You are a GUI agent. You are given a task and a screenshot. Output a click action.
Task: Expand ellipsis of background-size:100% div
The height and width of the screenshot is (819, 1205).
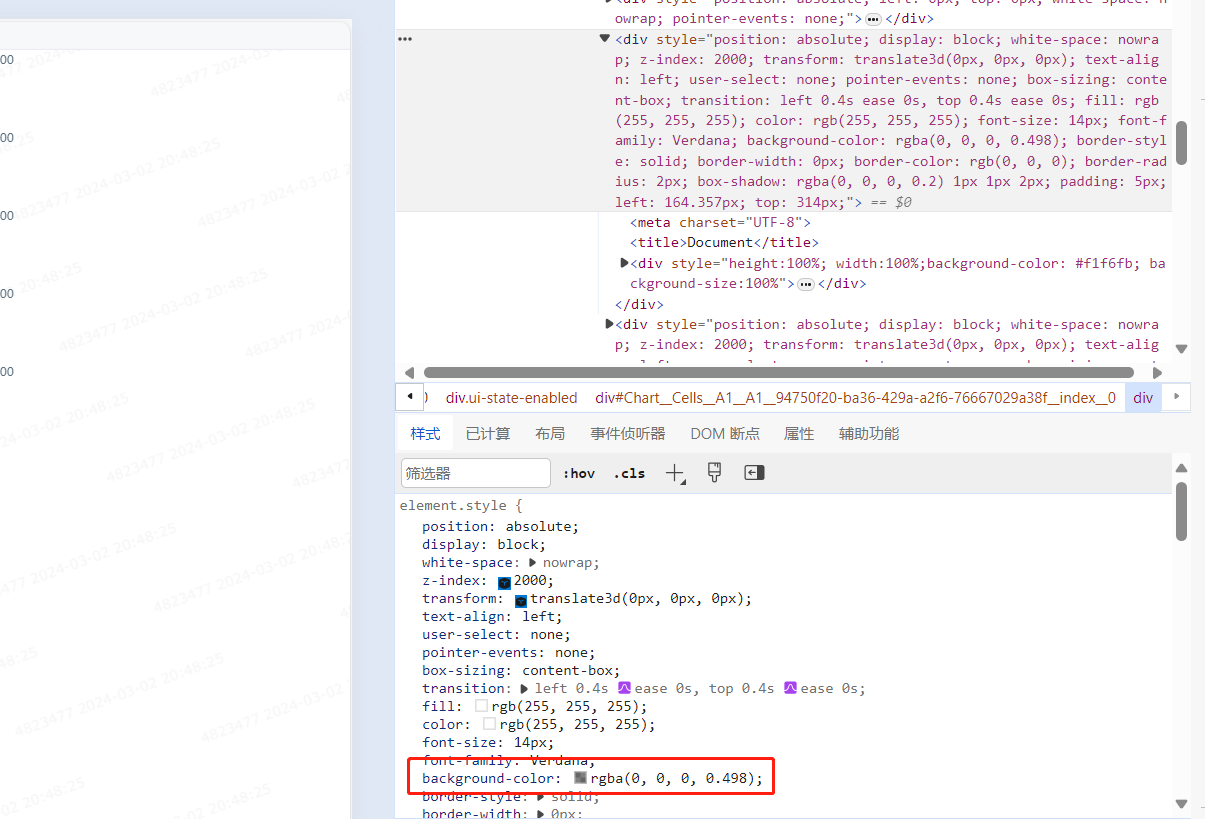pos(805,284)
